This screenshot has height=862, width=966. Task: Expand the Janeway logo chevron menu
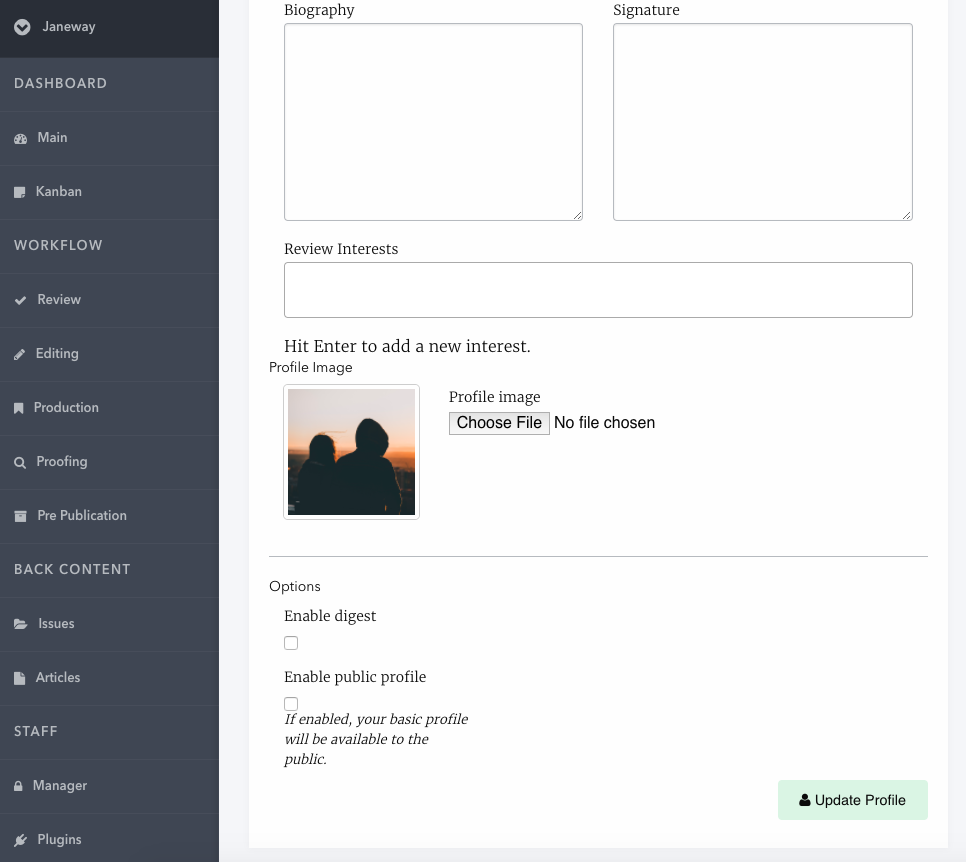click(x=21, y=27)
